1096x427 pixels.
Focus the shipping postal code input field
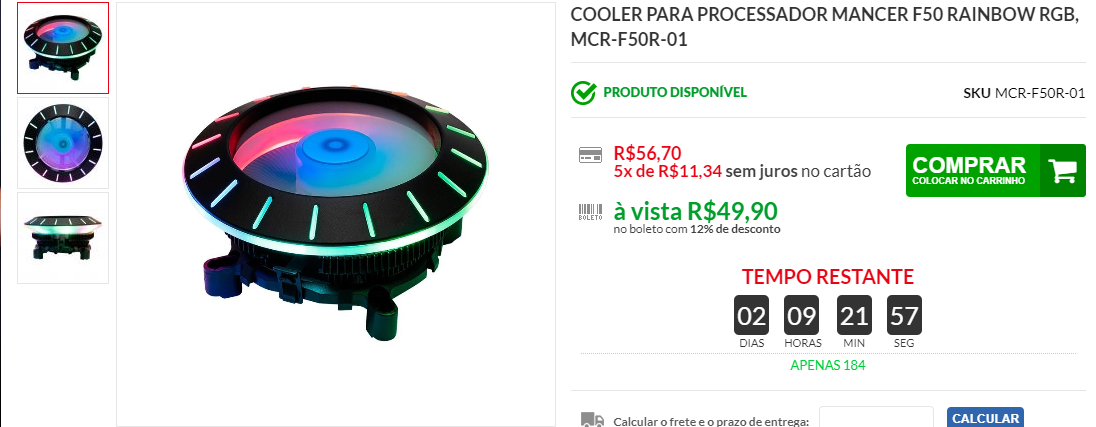[x=876, y=417]
